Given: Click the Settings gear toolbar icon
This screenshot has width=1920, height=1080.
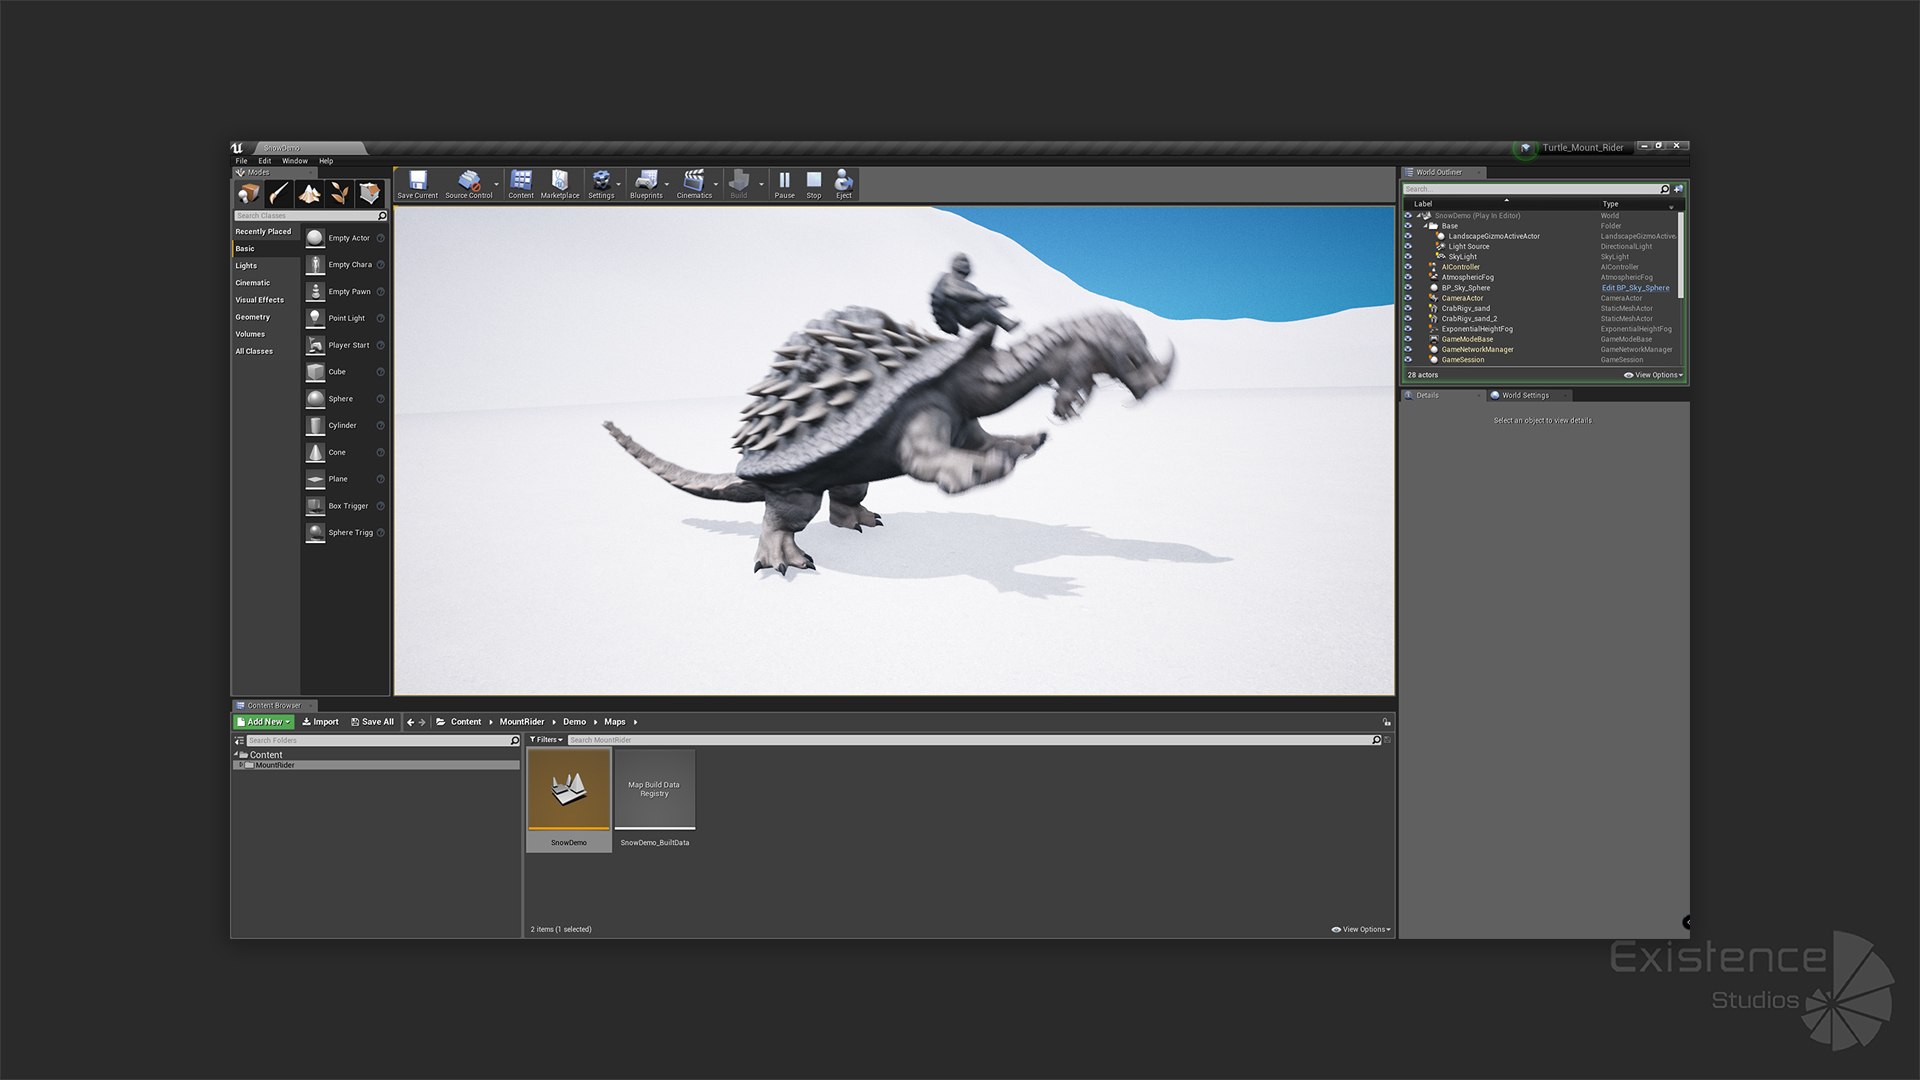Looking at the screenshot, I should (x=601, y=180).
